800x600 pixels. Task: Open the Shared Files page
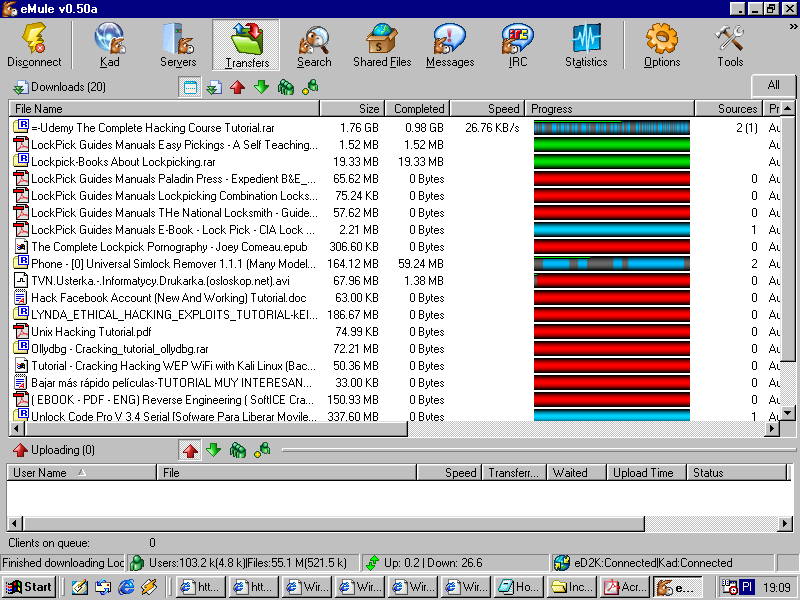[x=382, y=46]
